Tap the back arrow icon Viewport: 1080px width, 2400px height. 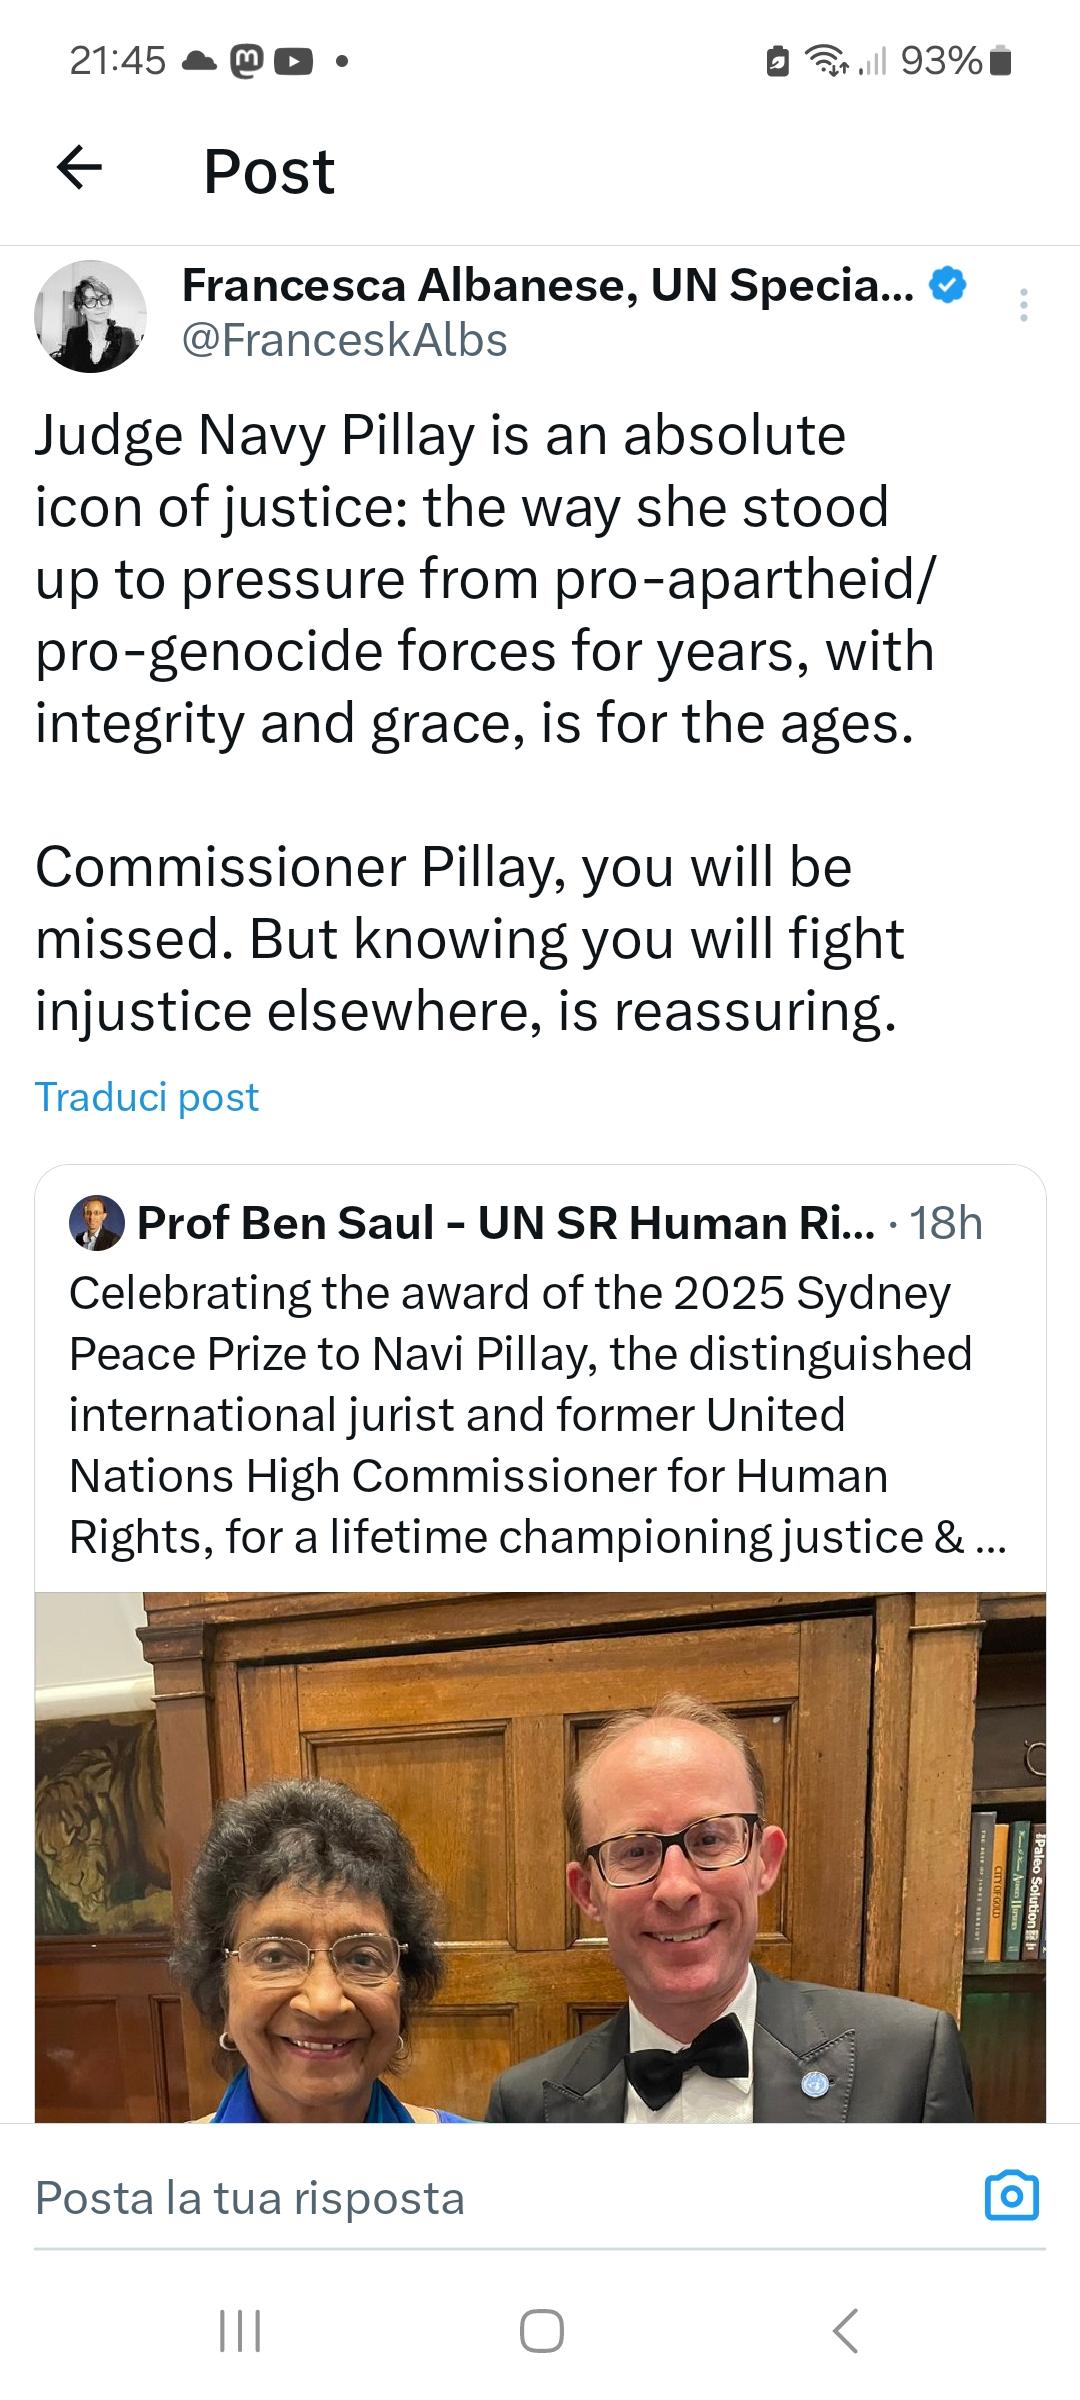(x=80, y=168)
